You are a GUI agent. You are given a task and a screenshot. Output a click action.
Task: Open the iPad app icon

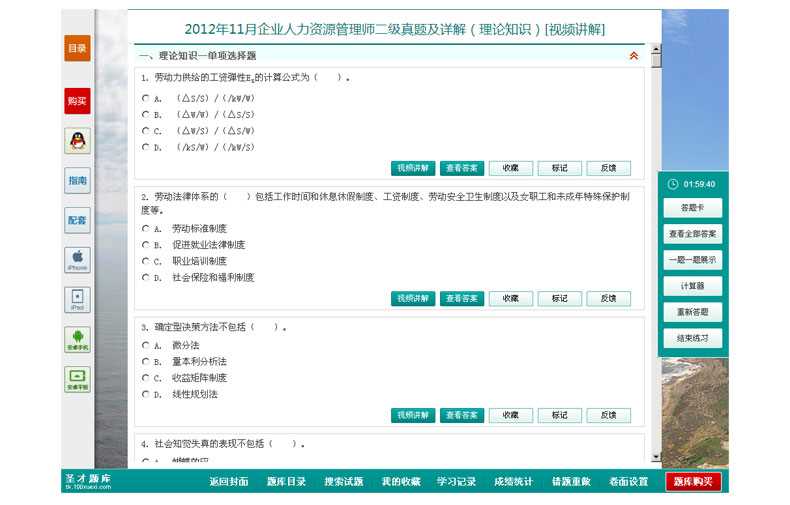point(77,300)
